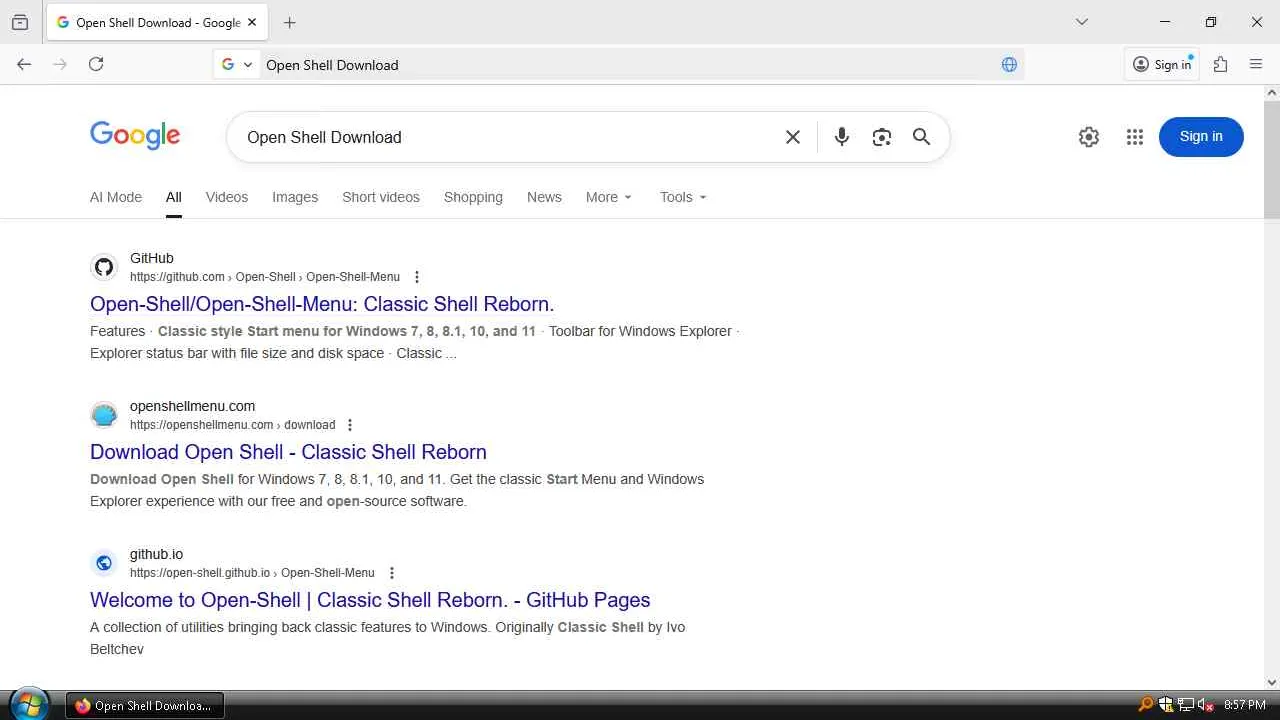The height and width of the screenshot is (720, 1280).
Task: Go back to the previous page
Action: (24, 64)
